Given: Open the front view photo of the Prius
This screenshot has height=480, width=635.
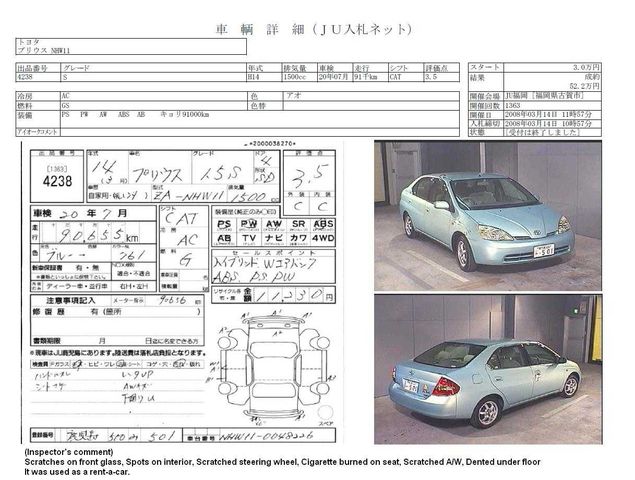Looking at the screenshot, I should (x=488, y=216).
